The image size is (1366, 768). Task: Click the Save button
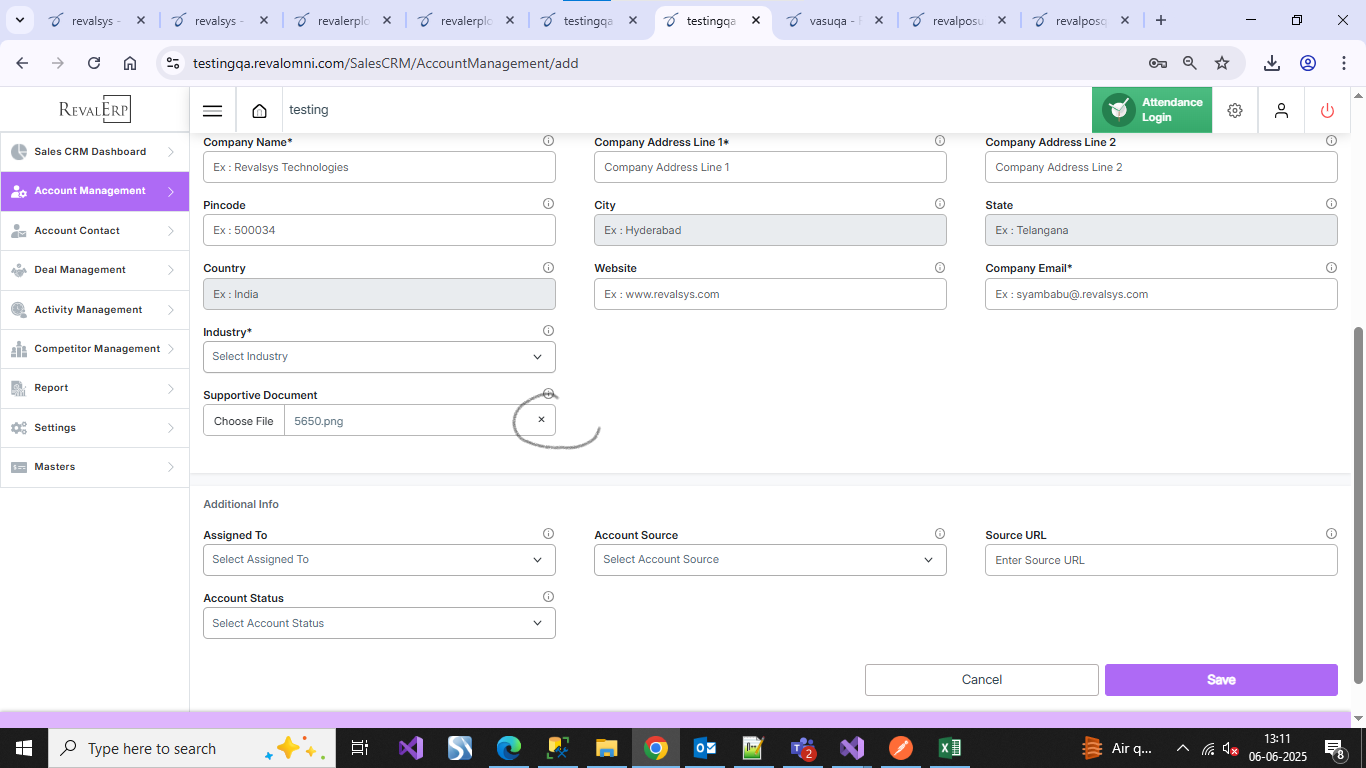point(1220,680)
